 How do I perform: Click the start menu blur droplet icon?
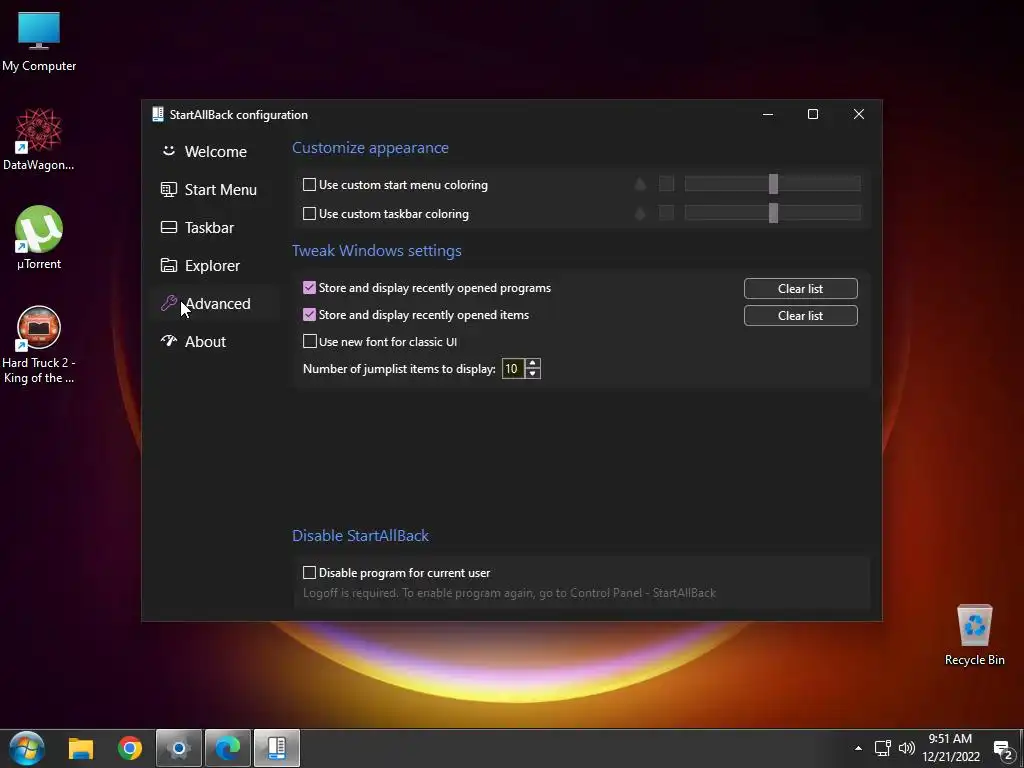pos(640,184)
